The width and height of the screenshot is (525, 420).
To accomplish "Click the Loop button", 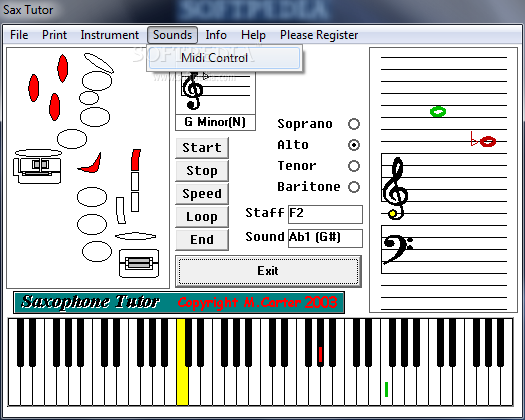I will point(202,217).
